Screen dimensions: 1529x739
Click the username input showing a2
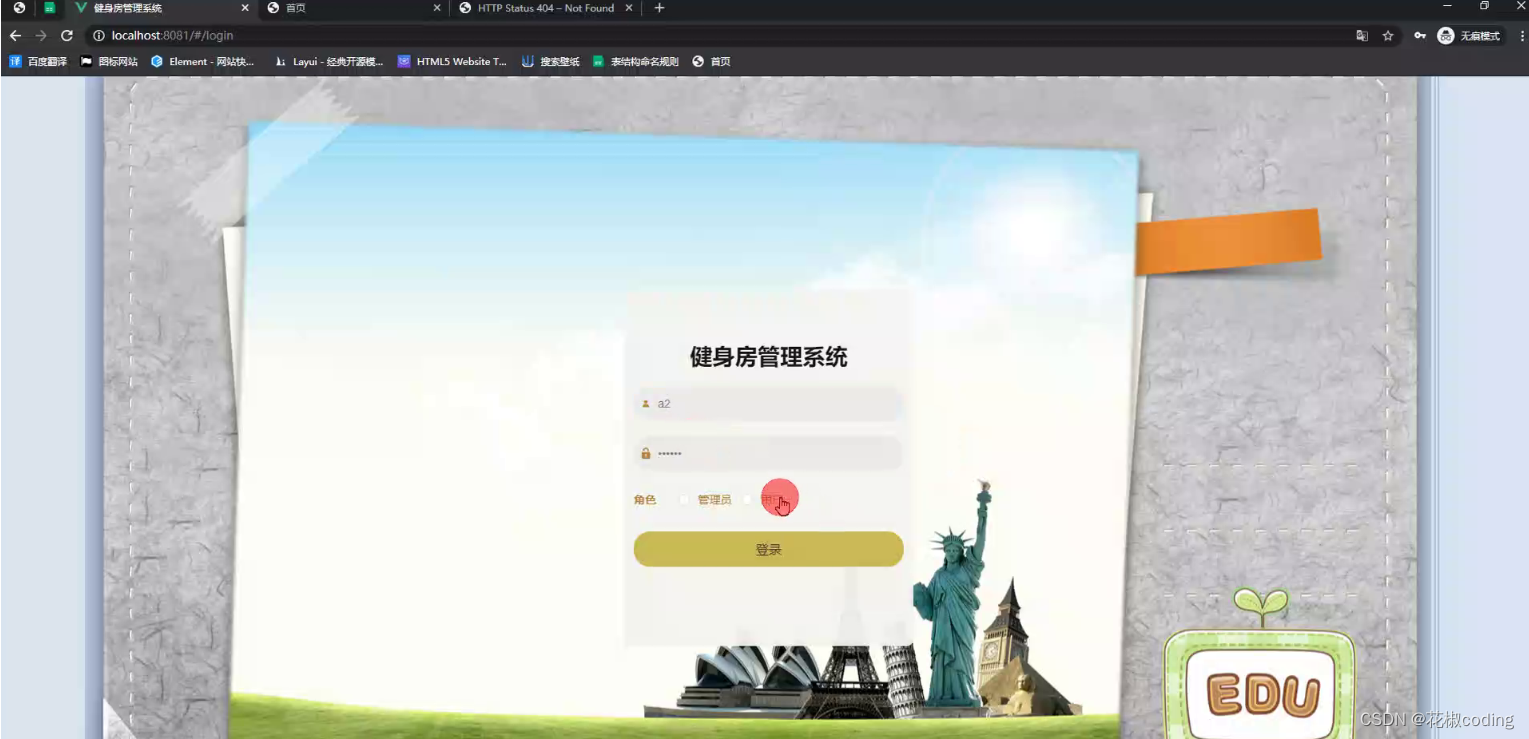click(767, 404)
